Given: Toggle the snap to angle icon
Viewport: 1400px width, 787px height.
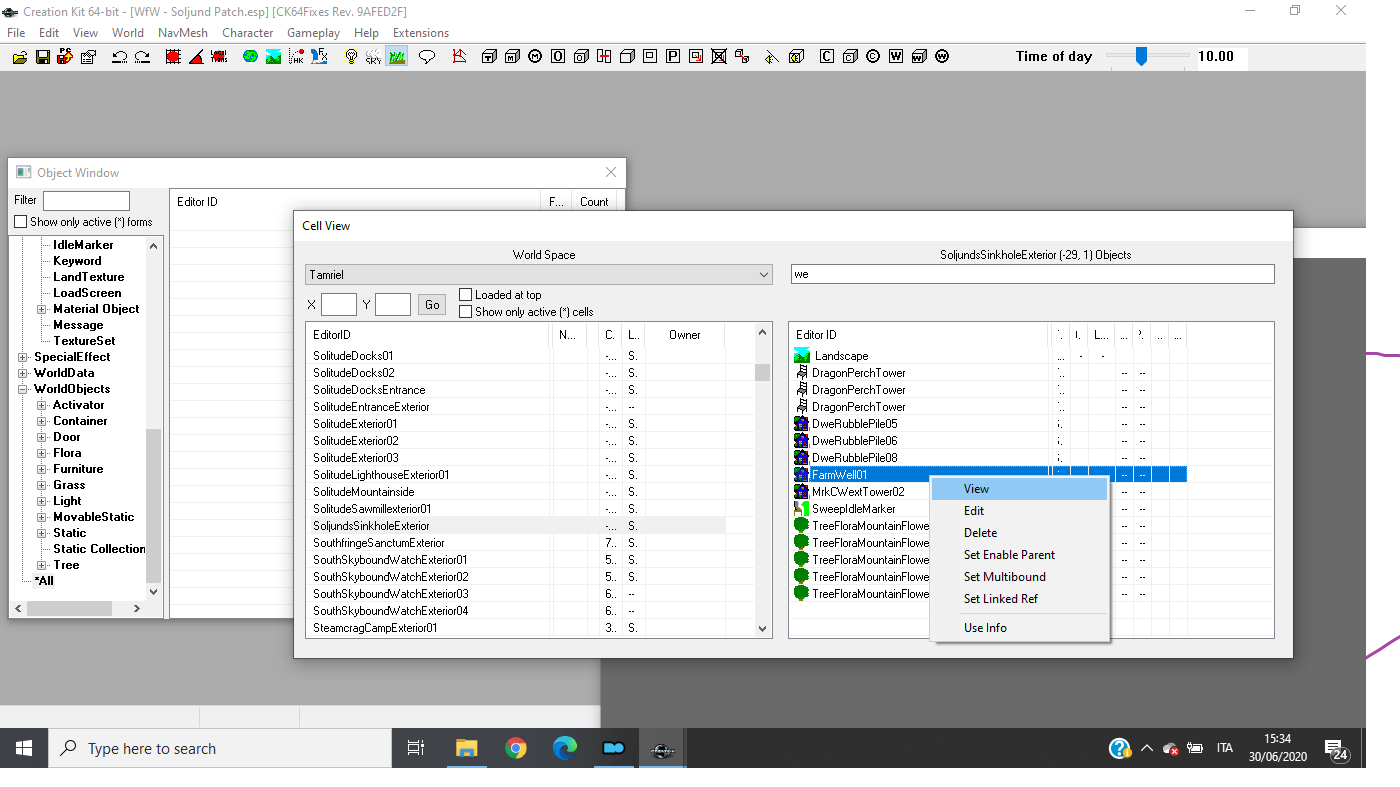Looking at the screenshot, I should tap(197, 57).
